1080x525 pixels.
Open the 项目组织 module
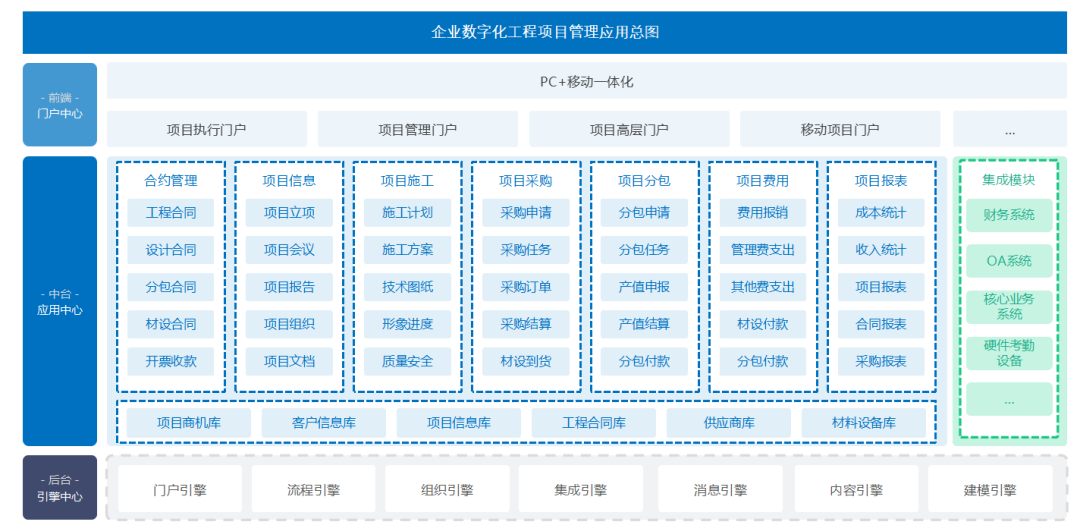pyautogui.click(x=289, y=324)
